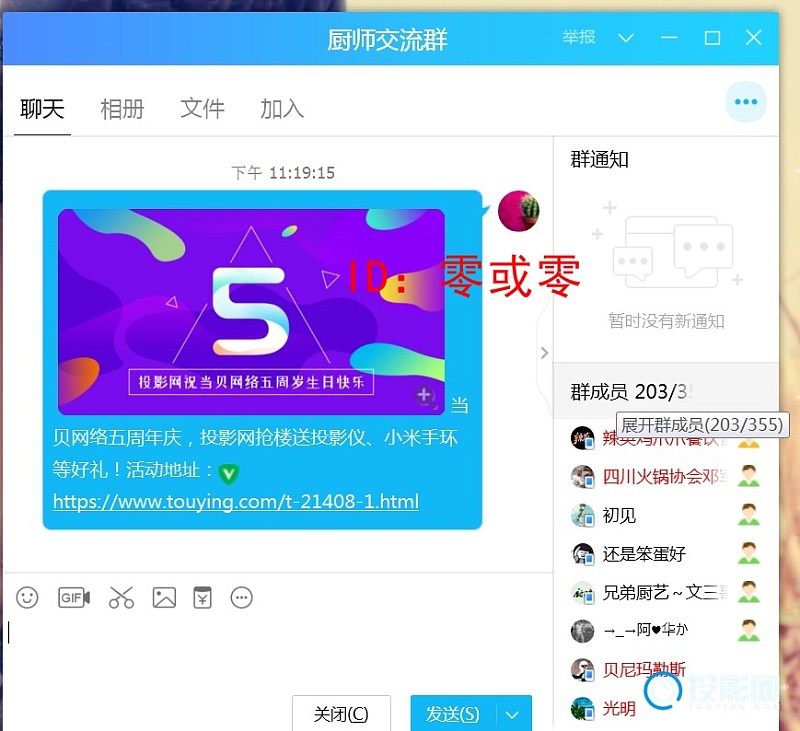Click the member role icon beside 初见
Viewport: 800px width, 731px height.
coord(748,515)
